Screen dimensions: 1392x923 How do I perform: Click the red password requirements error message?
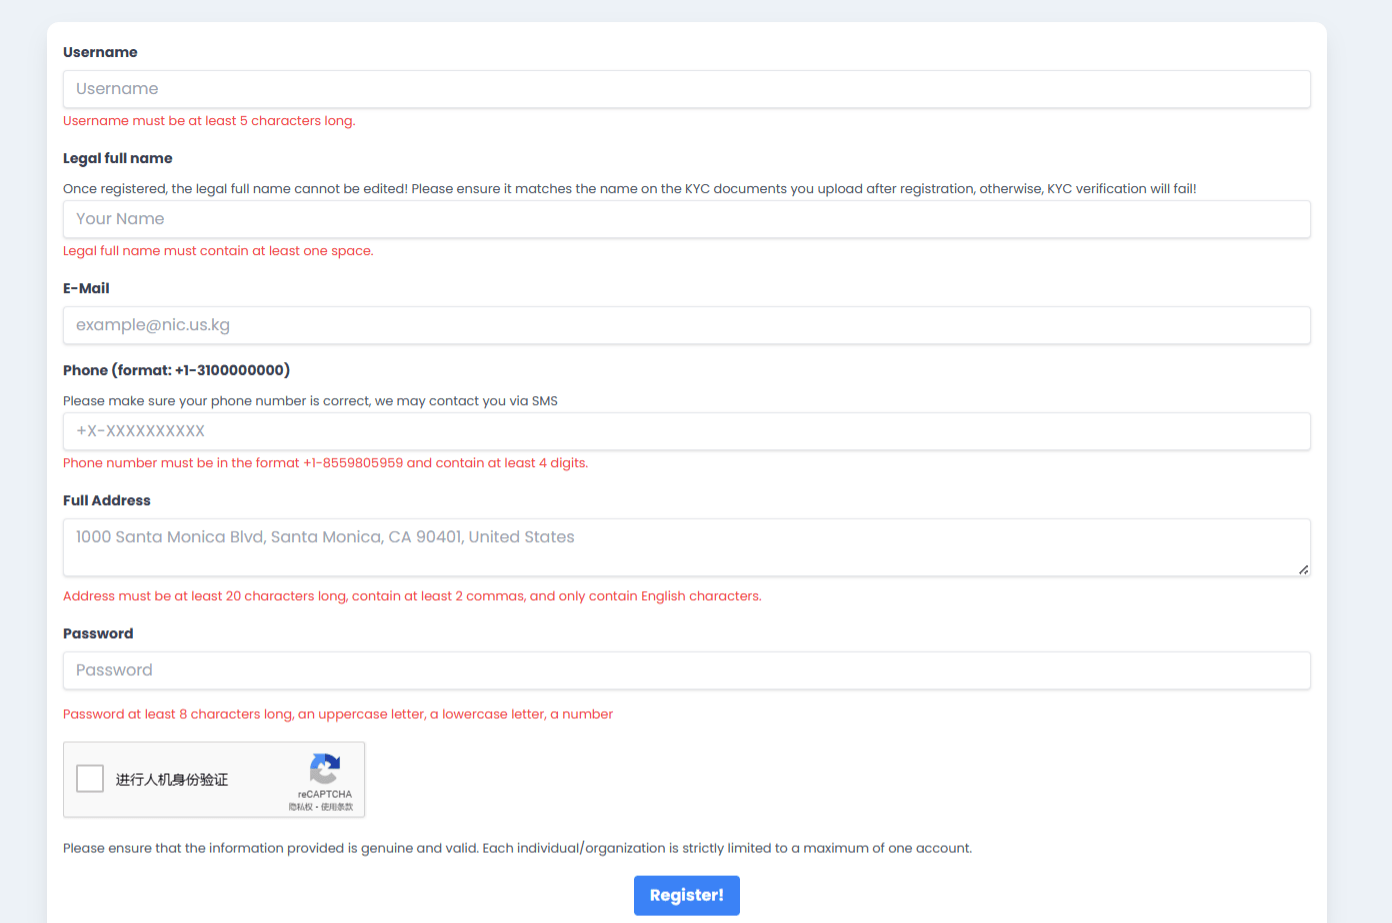point(338,714)
